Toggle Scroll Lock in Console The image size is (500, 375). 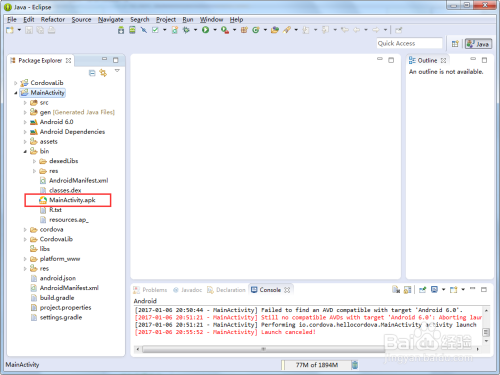(x=408, y=290)
